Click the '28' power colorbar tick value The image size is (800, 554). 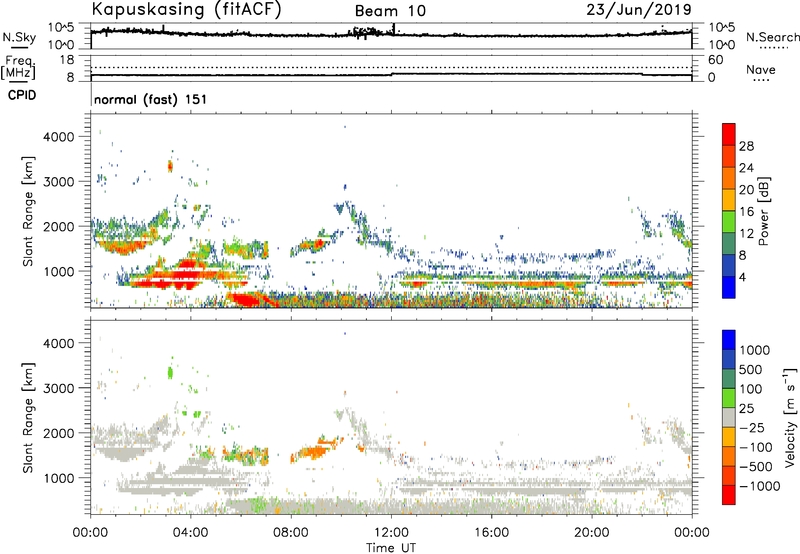pyautogui.click(x=746, y=146)
